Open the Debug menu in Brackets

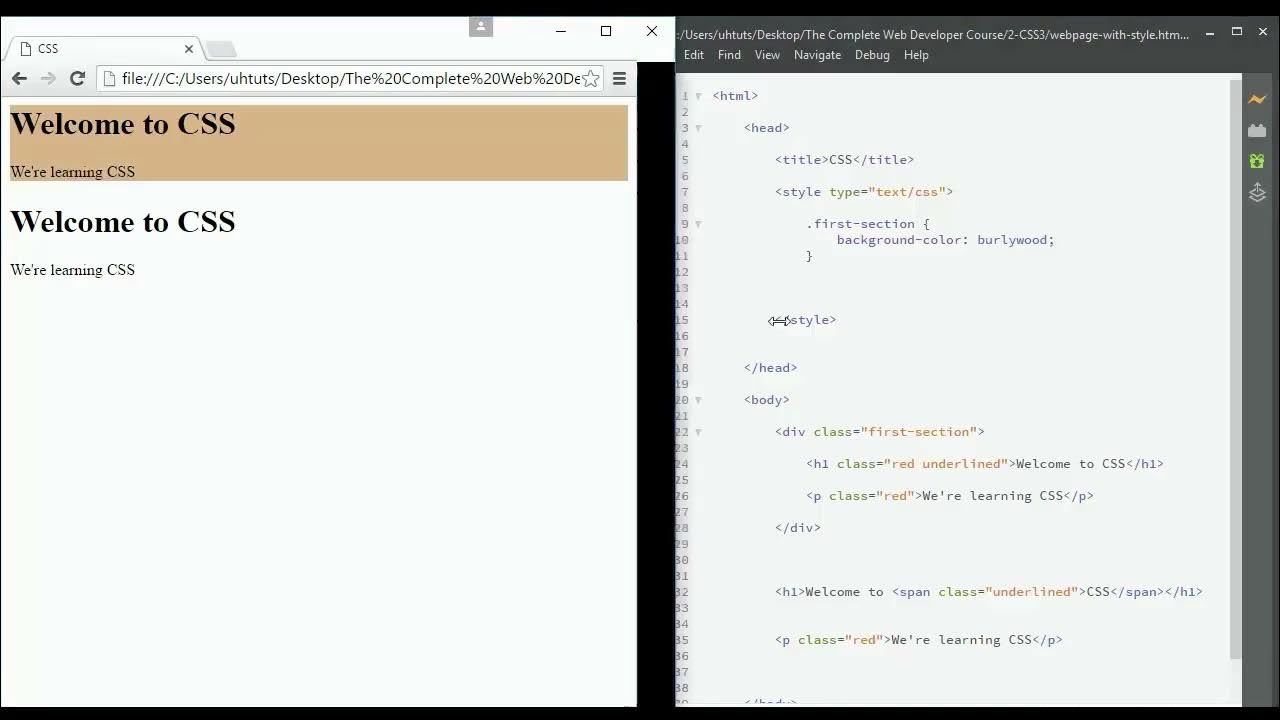pos(872,55)
